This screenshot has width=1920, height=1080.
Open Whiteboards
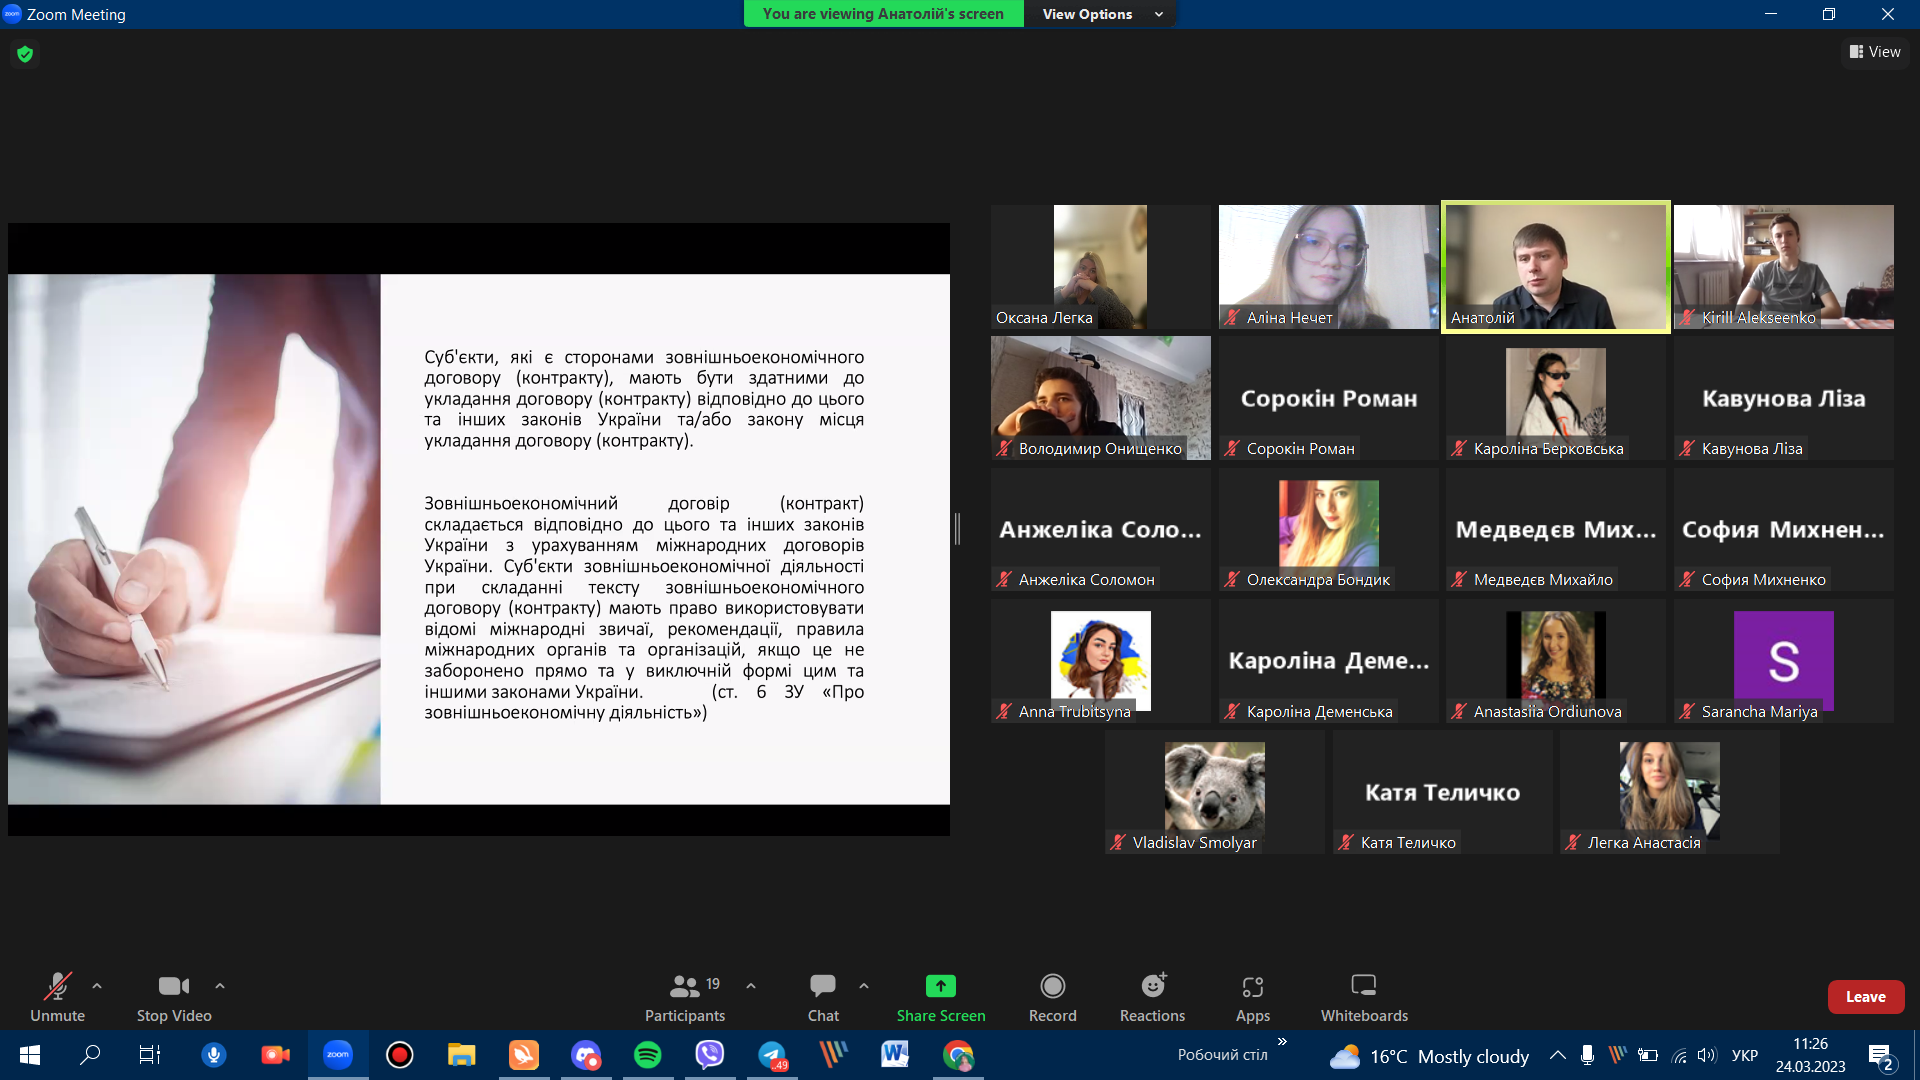click(x=1364, y=997)
